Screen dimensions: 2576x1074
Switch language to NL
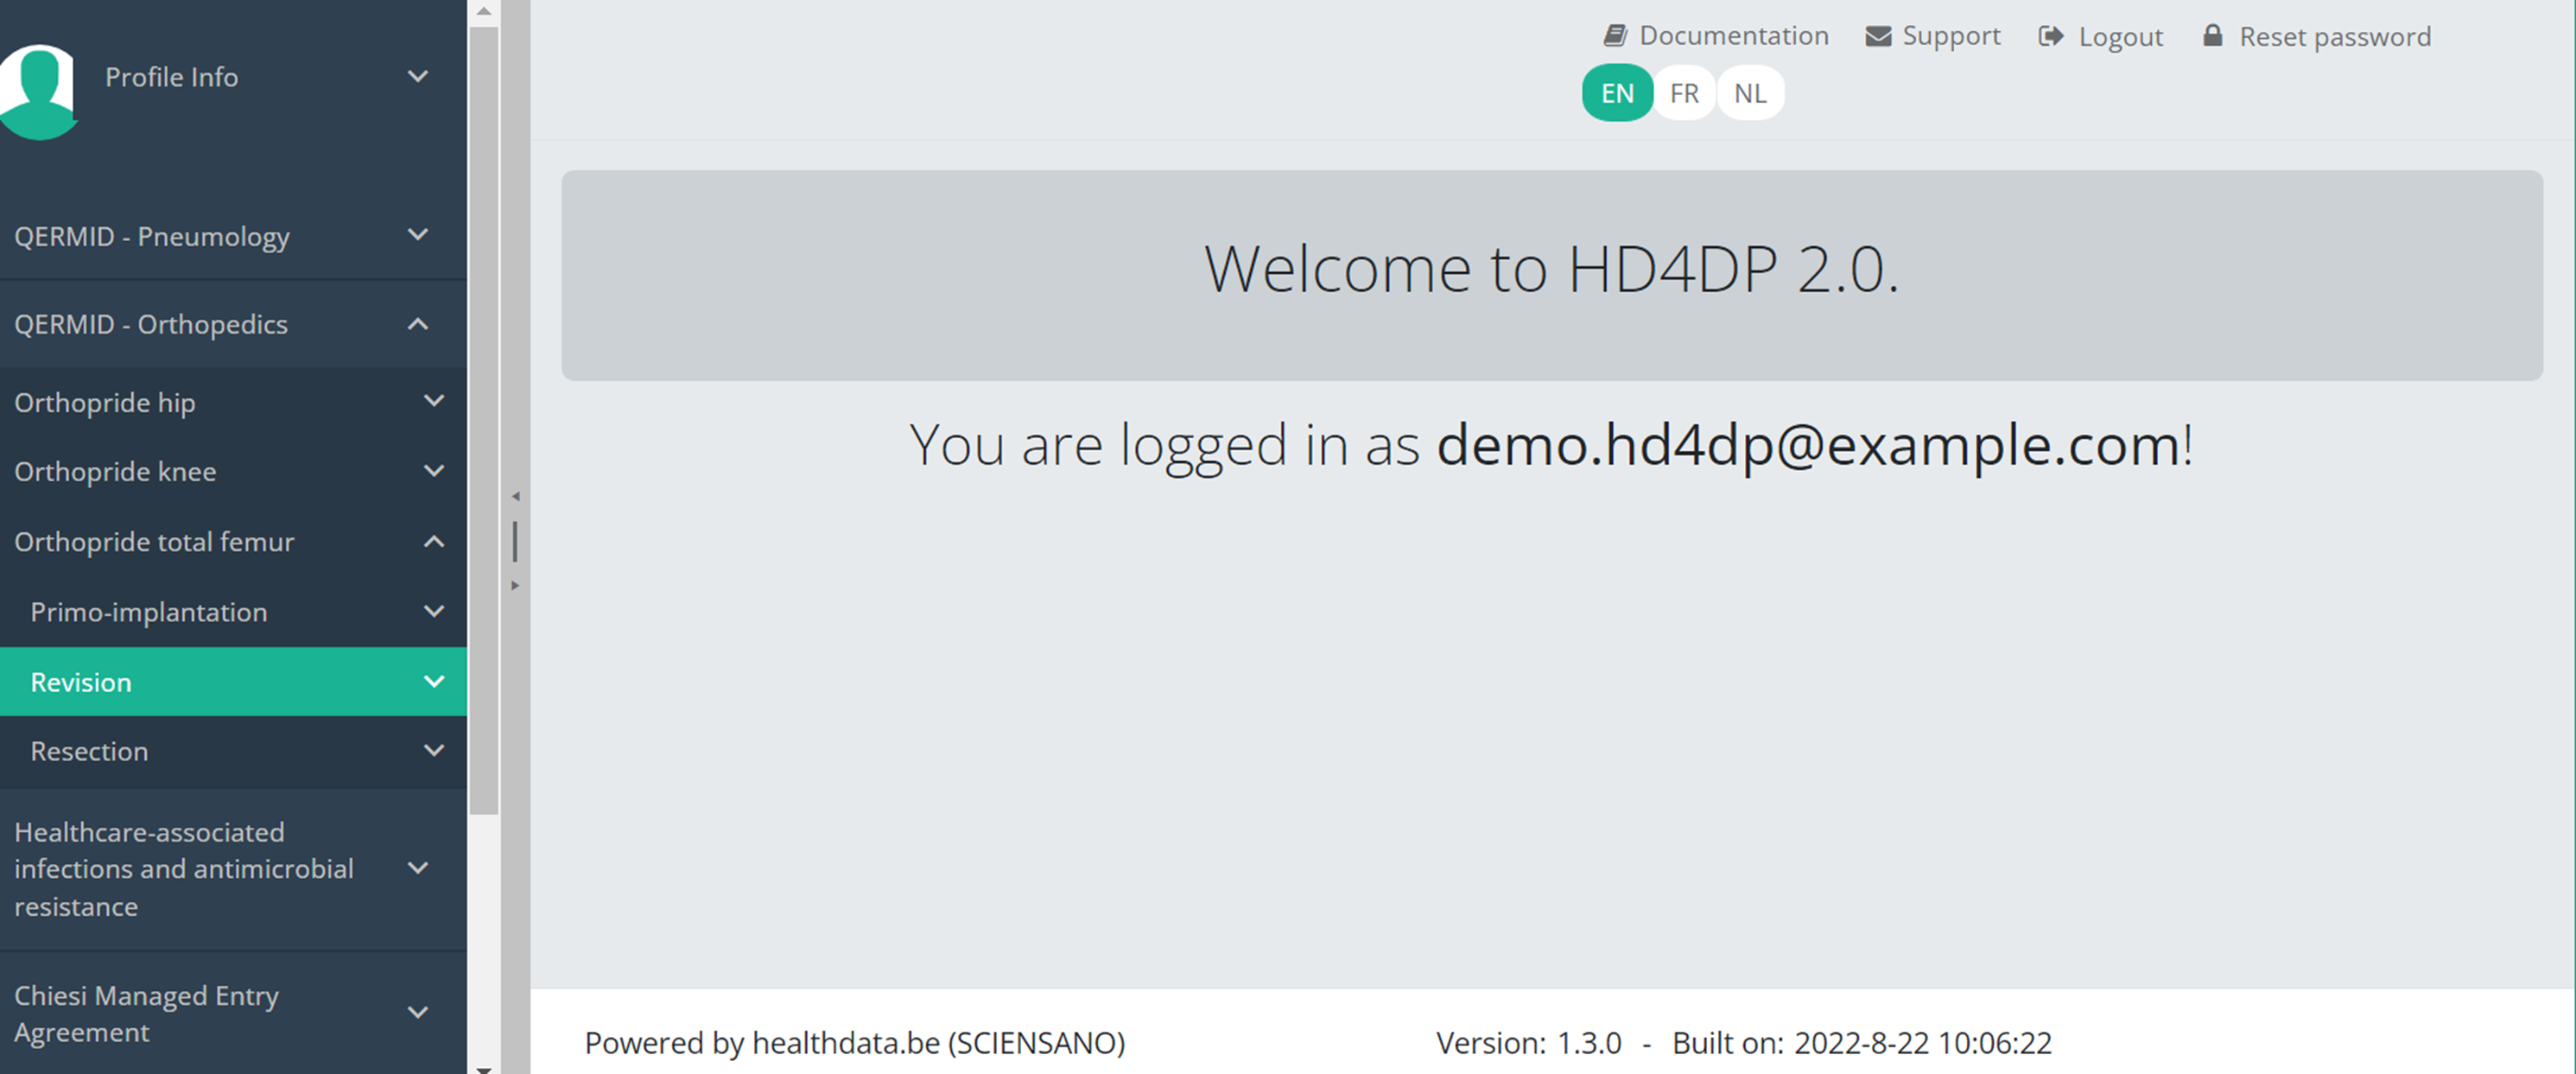pyautogui.click(x=1750, y=93)
